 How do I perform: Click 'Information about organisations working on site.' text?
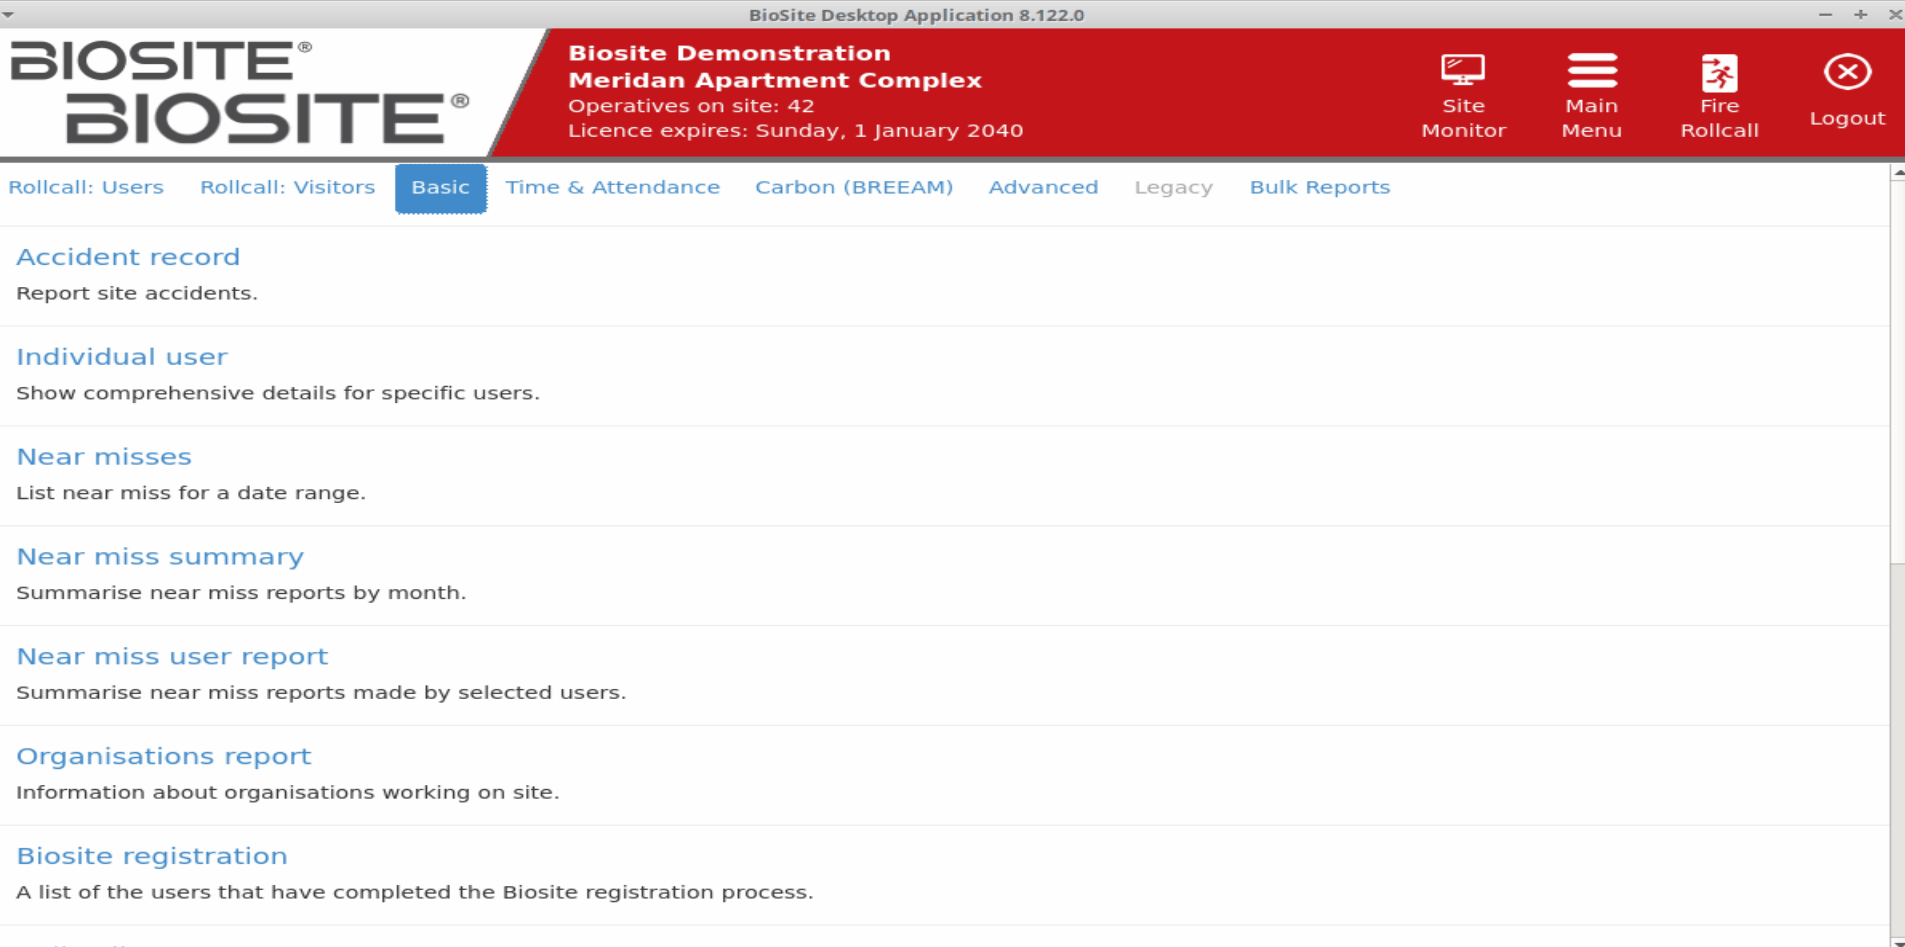point(288,793)
